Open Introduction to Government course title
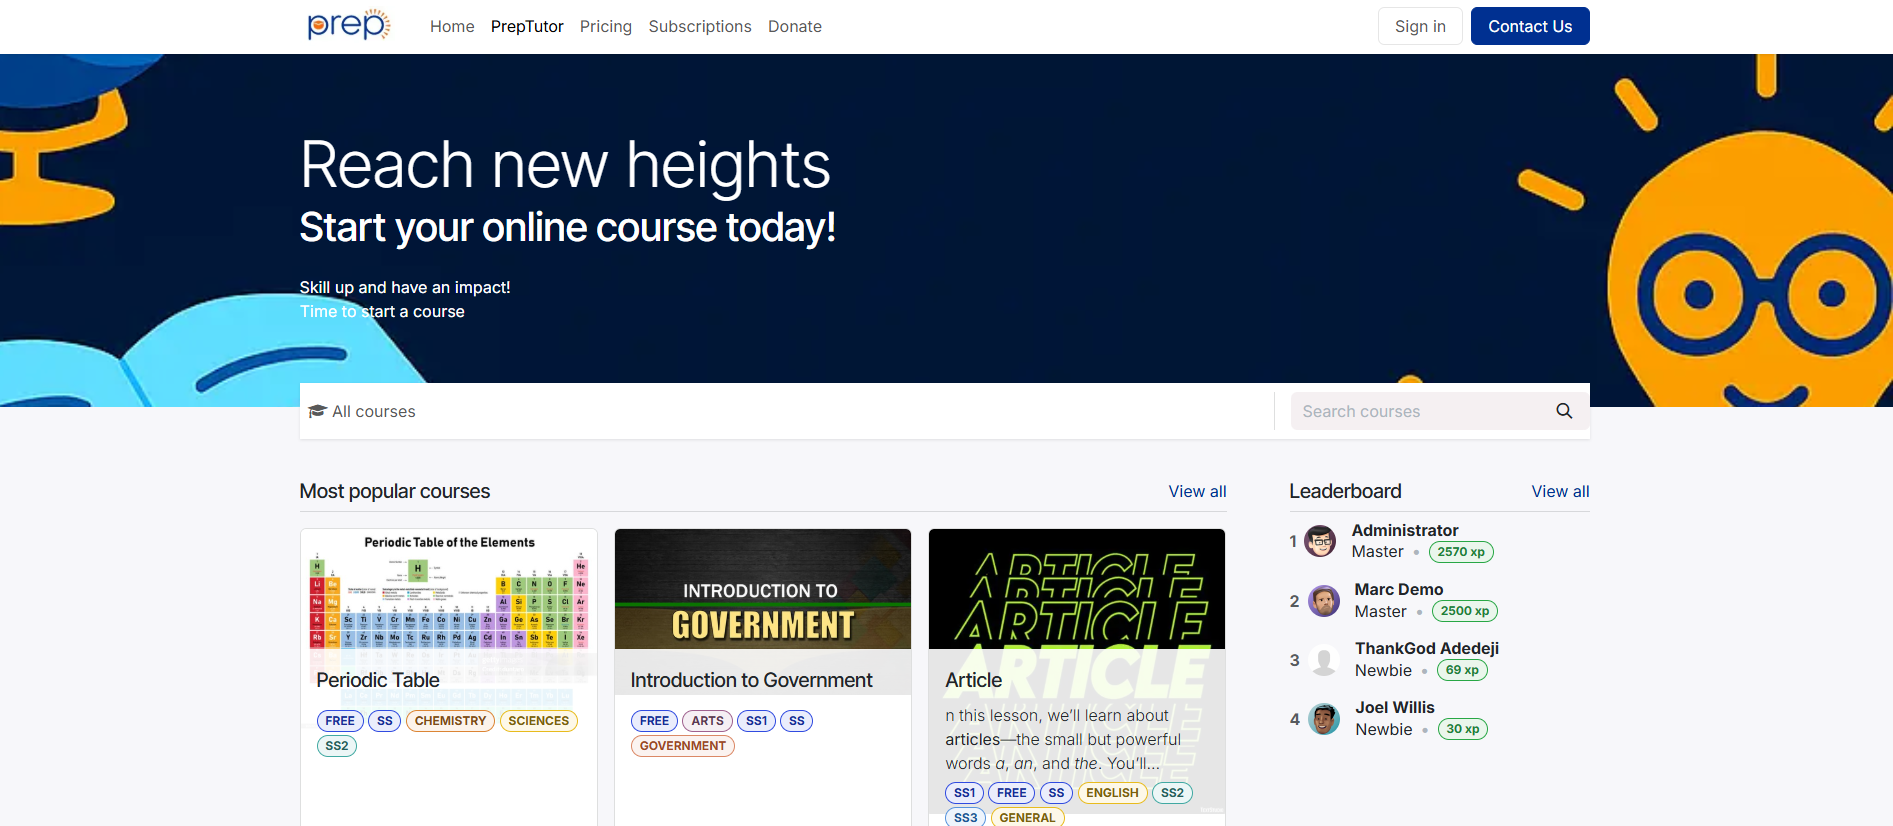 click(751, 680)
